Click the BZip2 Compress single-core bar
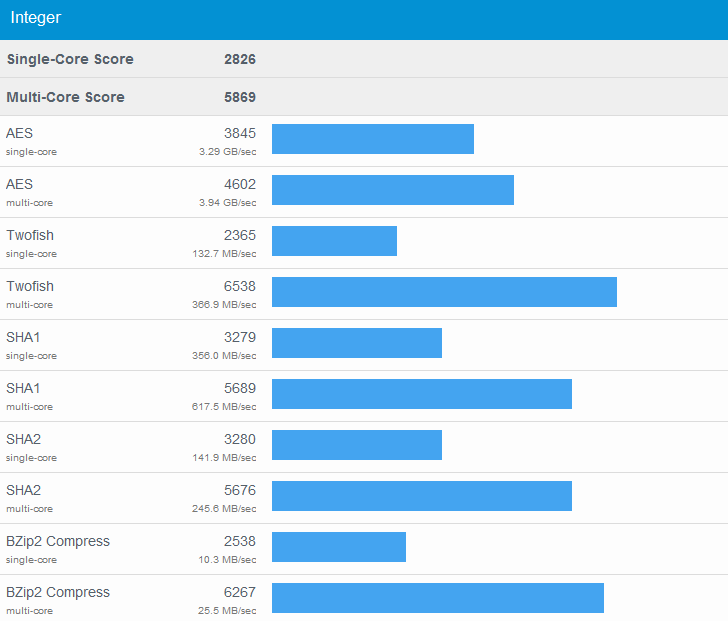 click(338, 547)
